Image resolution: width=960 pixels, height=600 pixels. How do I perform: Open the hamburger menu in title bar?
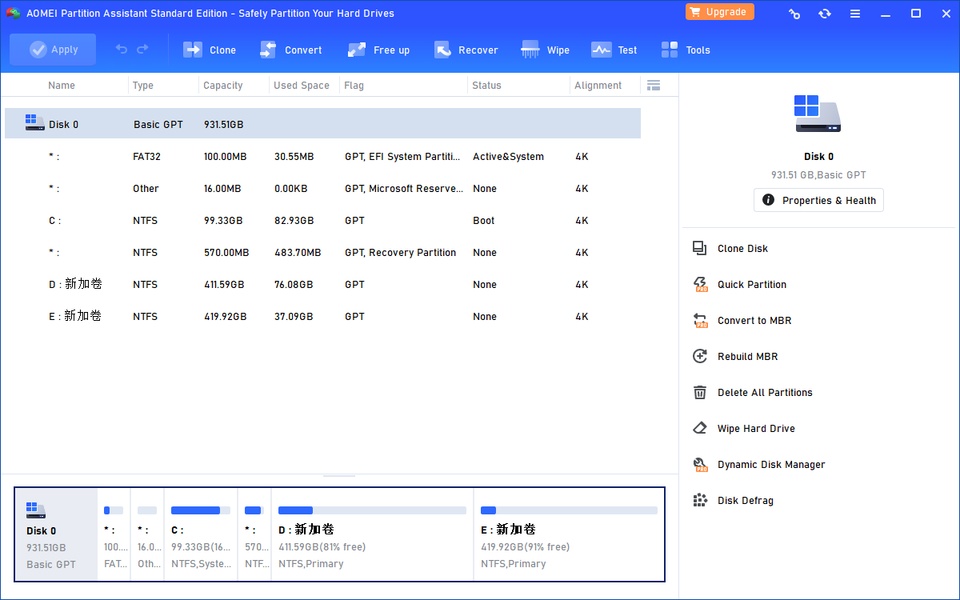tap(855, 13)
